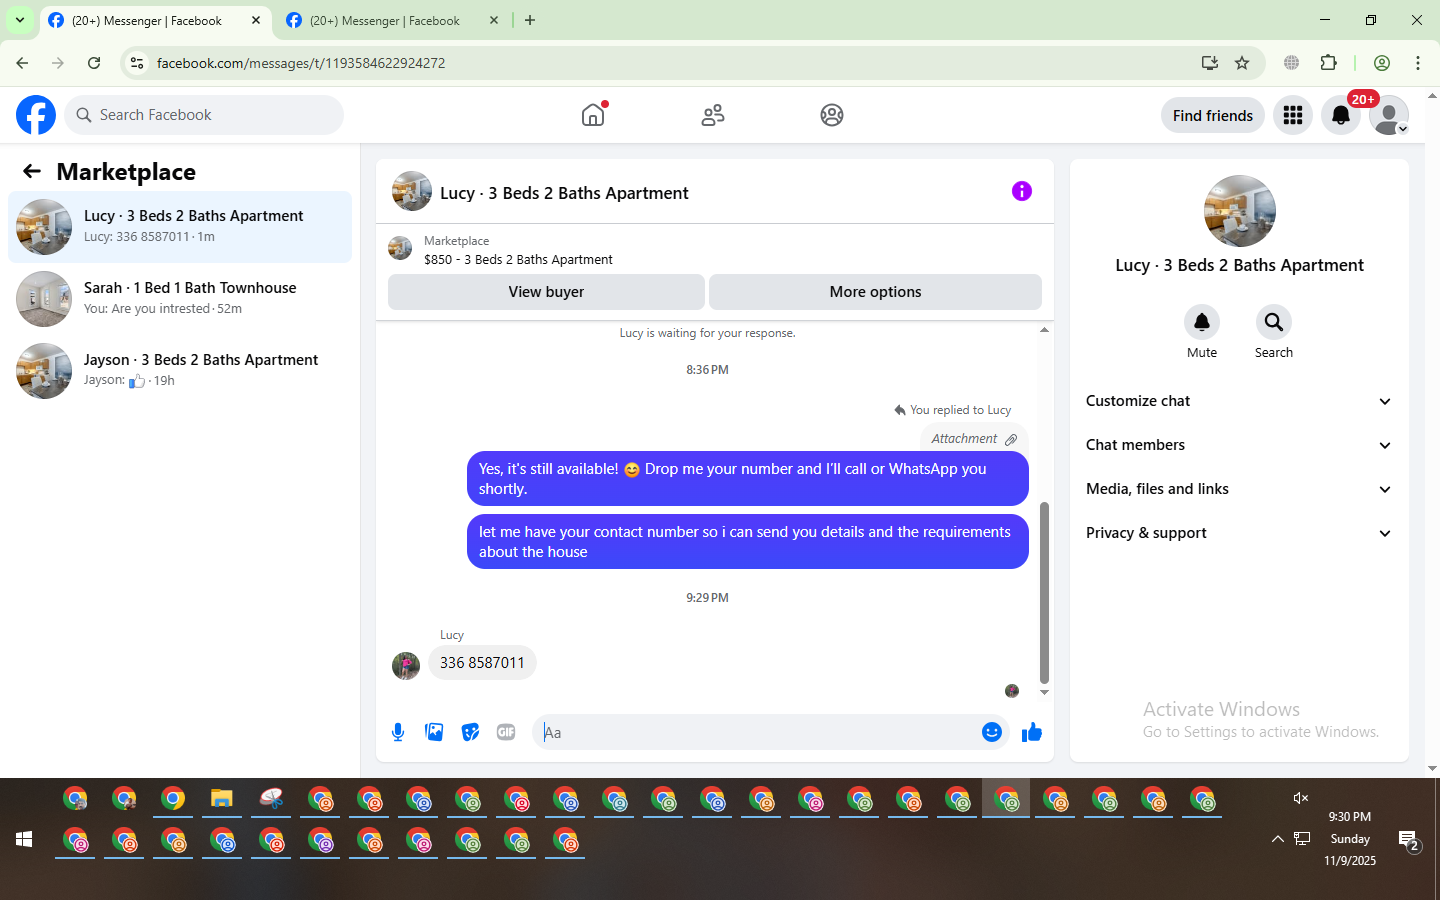Click the network icon in system tray

click(1302, 839)
